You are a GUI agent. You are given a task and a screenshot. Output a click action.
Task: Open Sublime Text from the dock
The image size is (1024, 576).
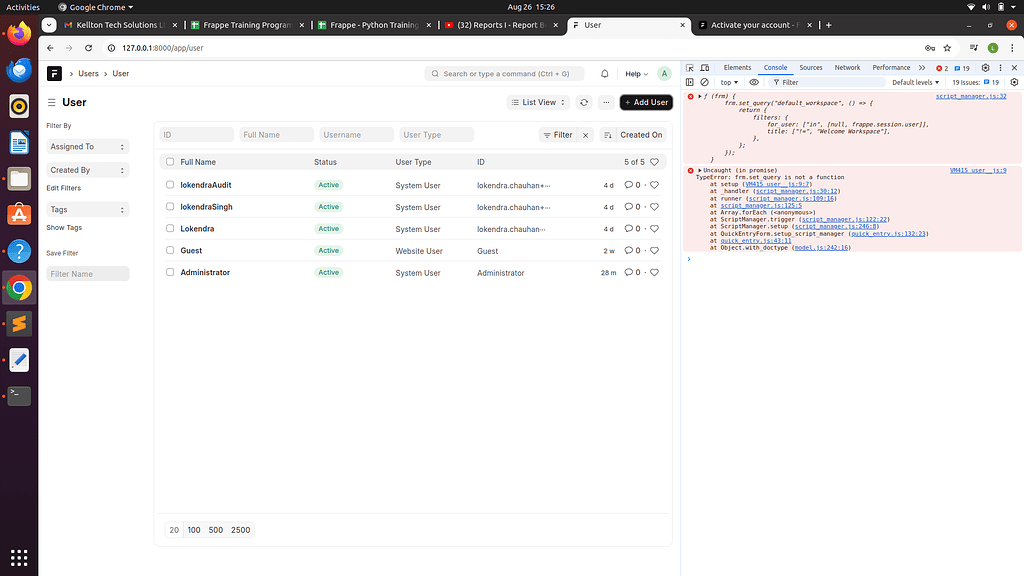(x=19, y=323)
